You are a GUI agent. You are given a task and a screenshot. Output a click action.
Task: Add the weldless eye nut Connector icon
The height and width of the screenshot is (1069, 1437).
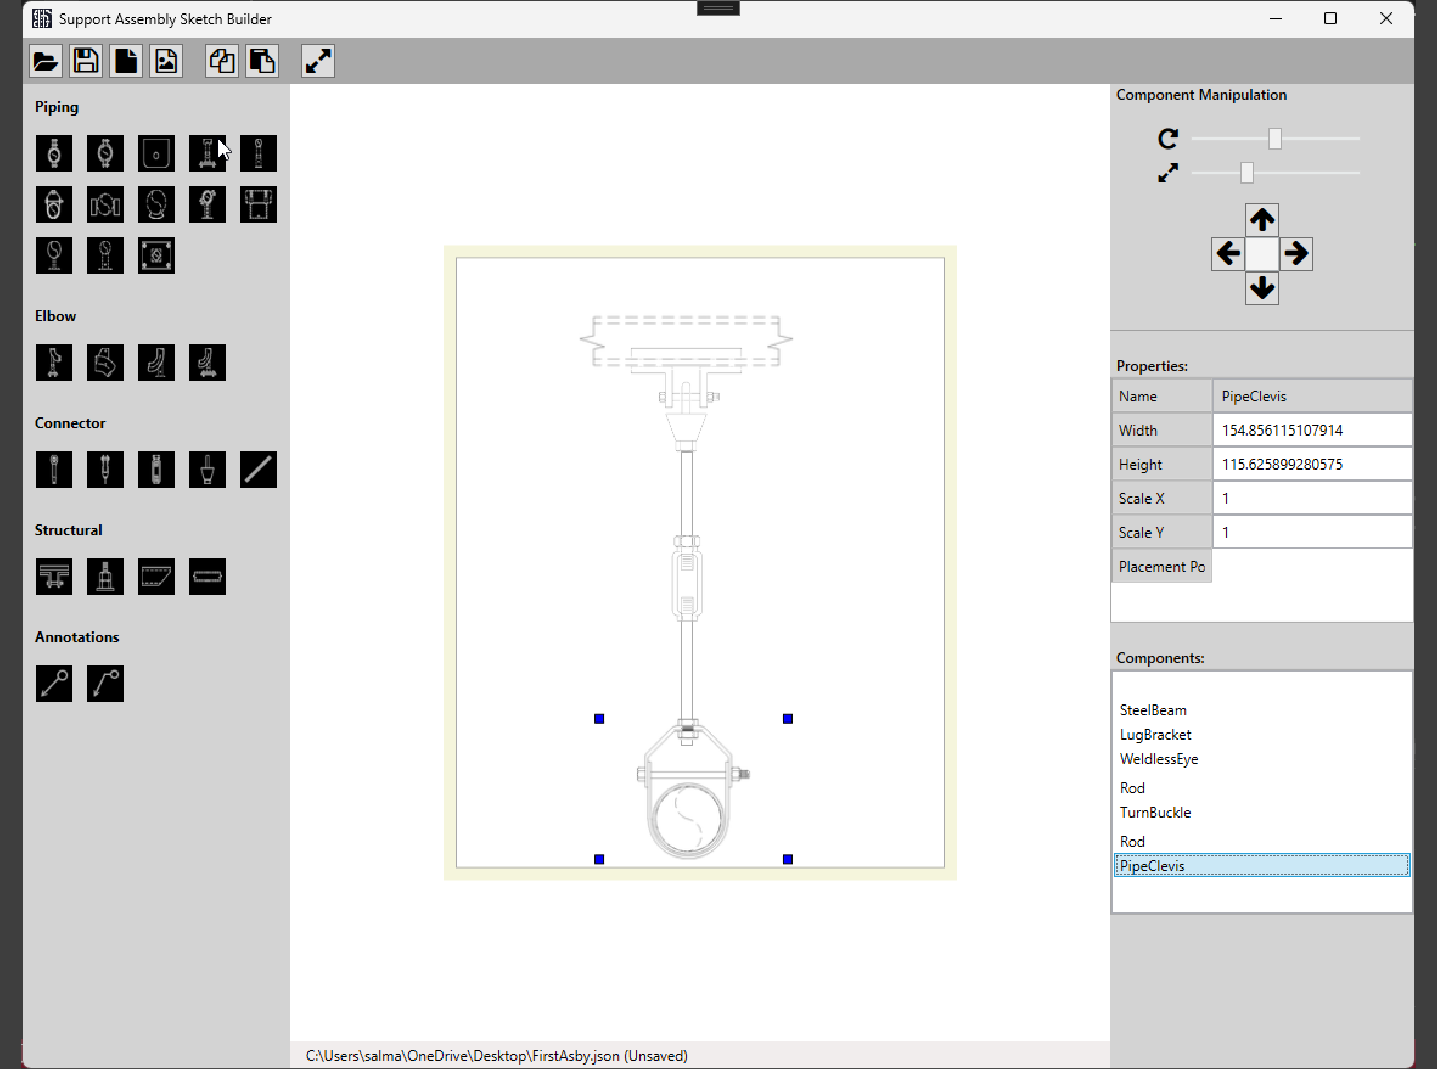coord(54,470)
